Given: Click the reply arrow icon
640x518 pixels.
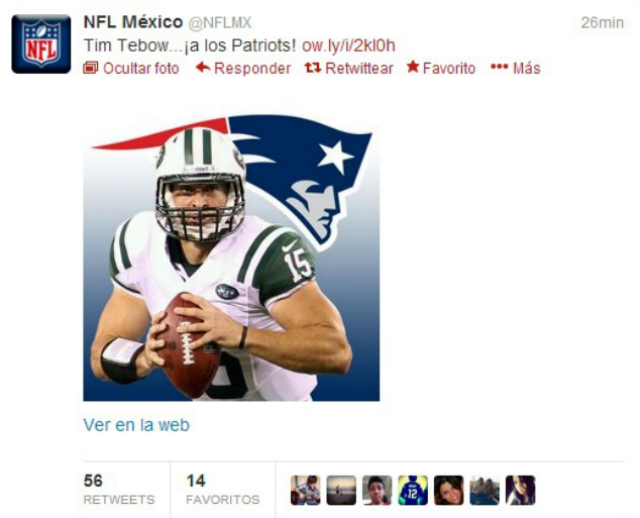Looking at the screenshot, I should pyautogui.click(x=203, y=67).
